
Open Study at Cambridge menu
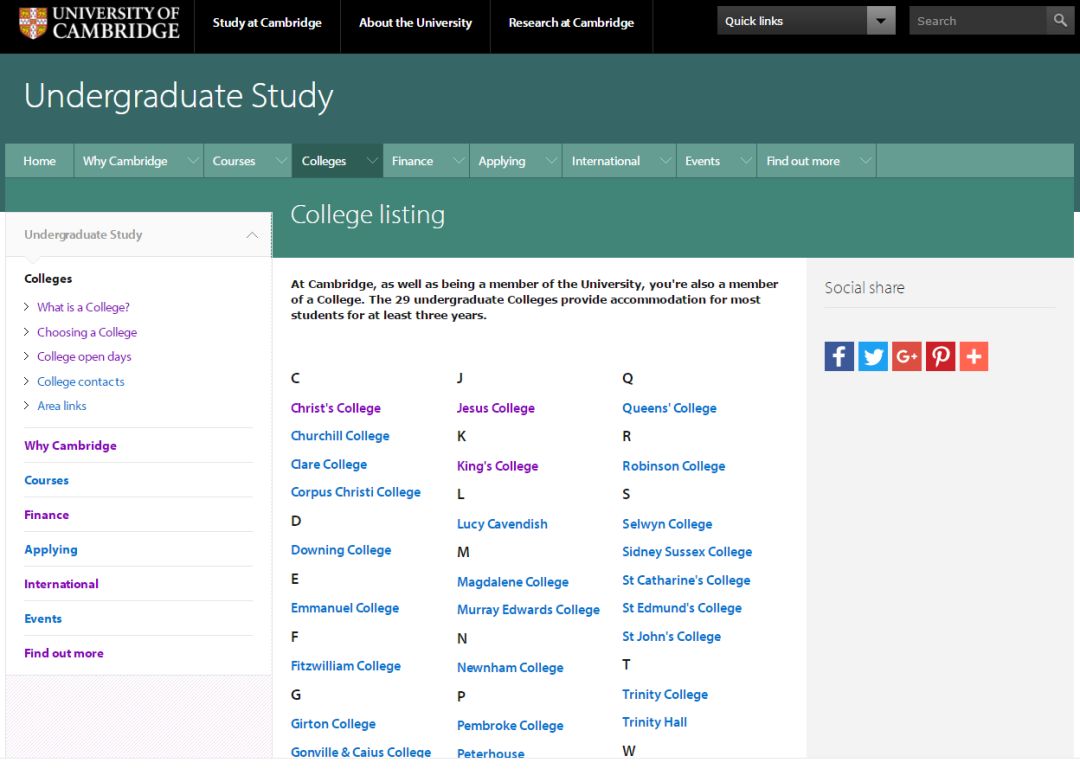pos(267,23)
